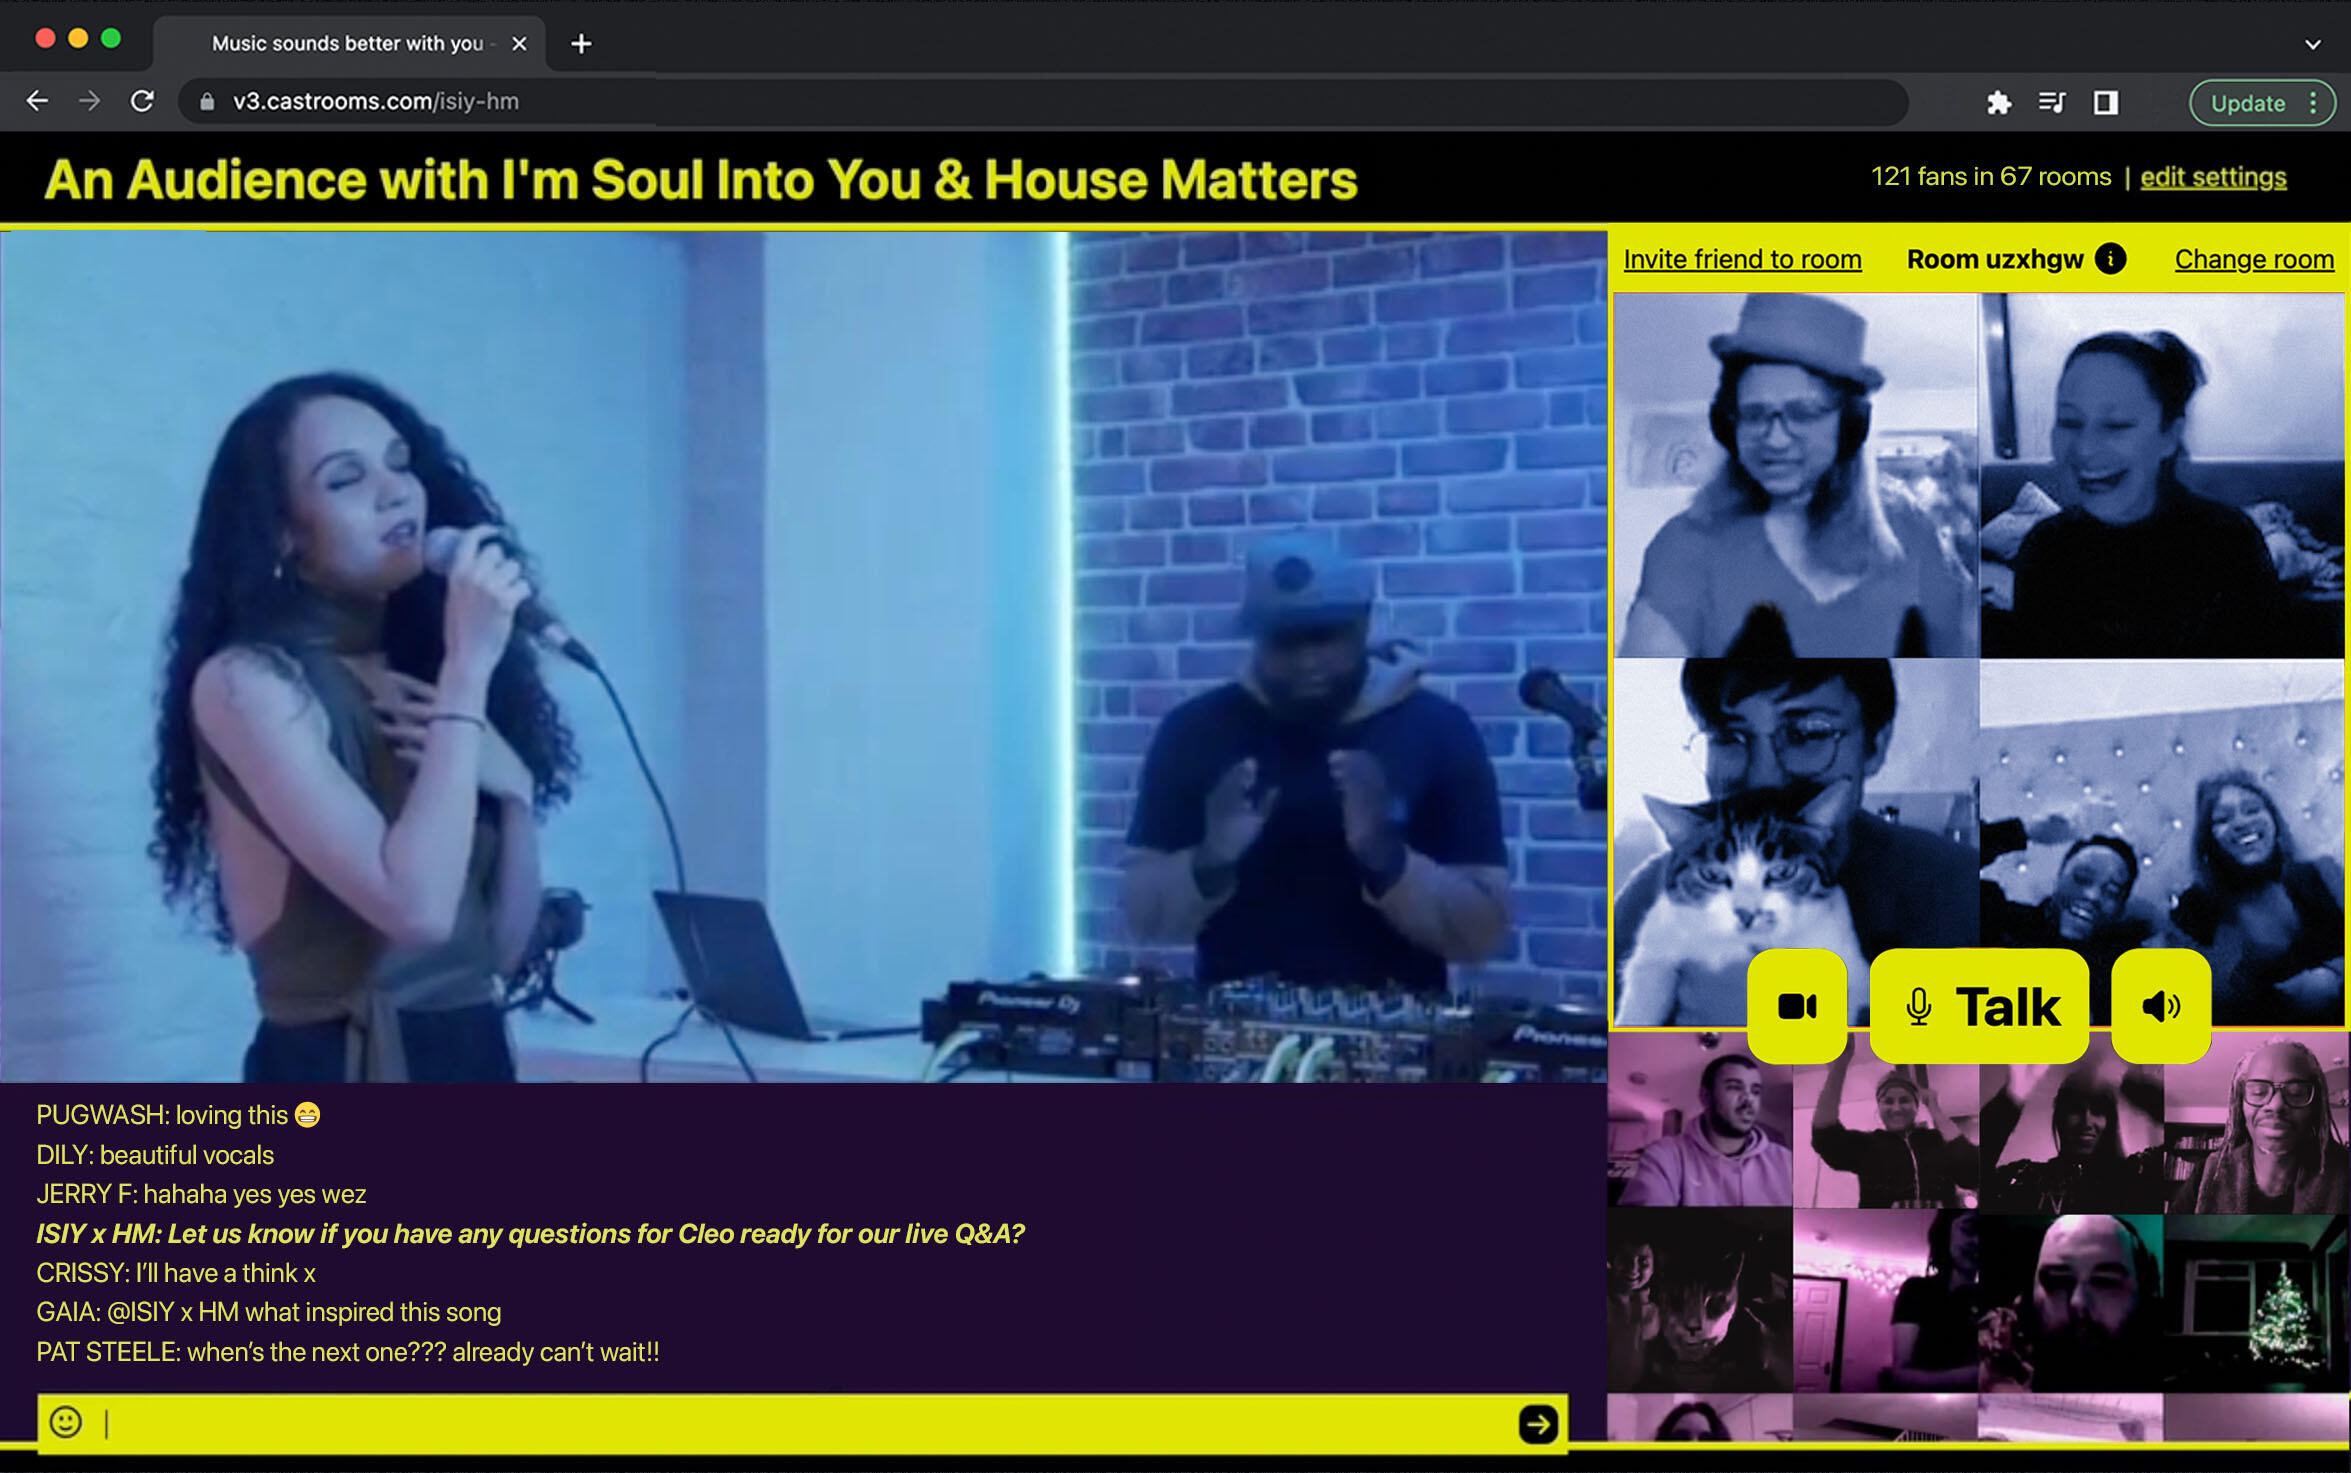Screen dimensions: 2351x1473
Task: Click the 'GAIA: @ISIY x HM' chat message
Action: [269, 1312]
